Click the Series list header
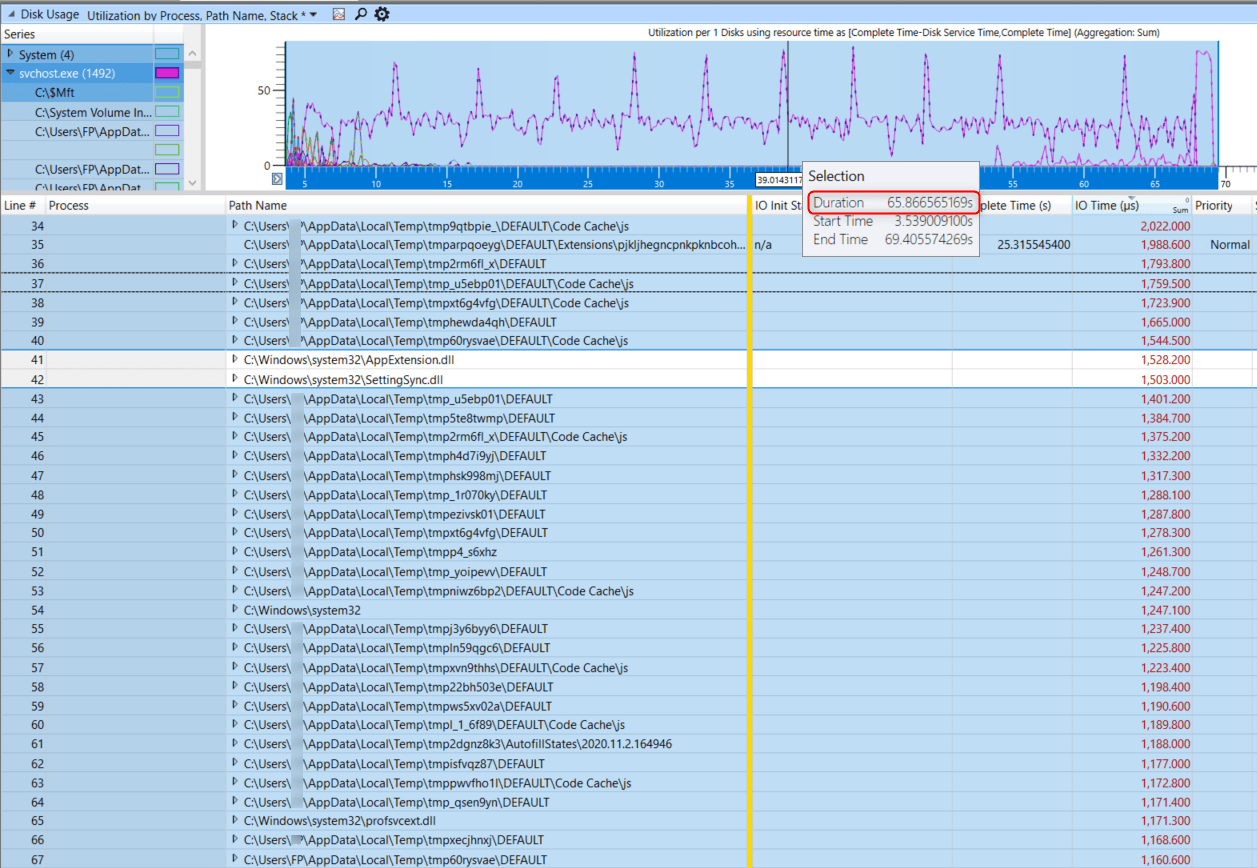The width and height of the screenshot is (1257, 868). [x=18, y=34]
